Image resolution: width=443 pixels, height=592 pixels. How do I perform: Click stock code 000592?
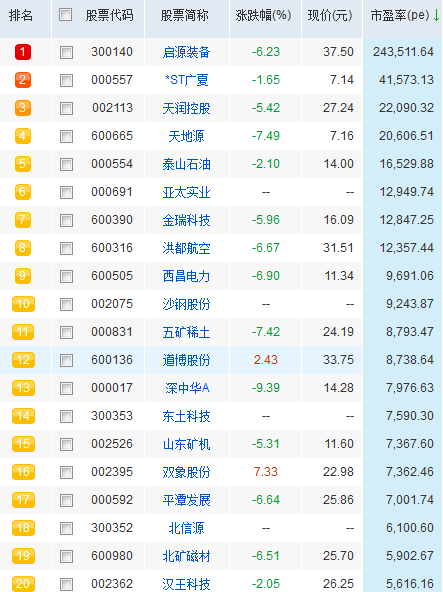point(112,500)
